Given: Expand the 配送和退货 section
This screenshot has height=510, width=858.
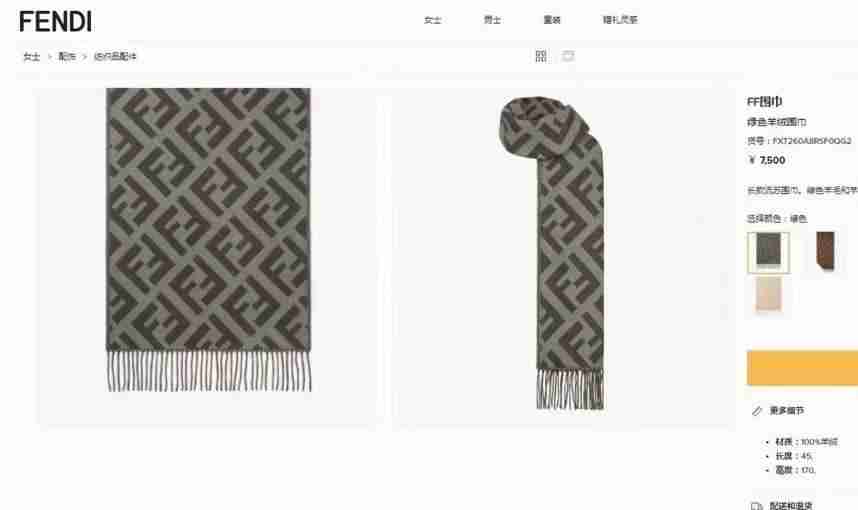Looking at the screenshot, I should (x=791, y=506).
